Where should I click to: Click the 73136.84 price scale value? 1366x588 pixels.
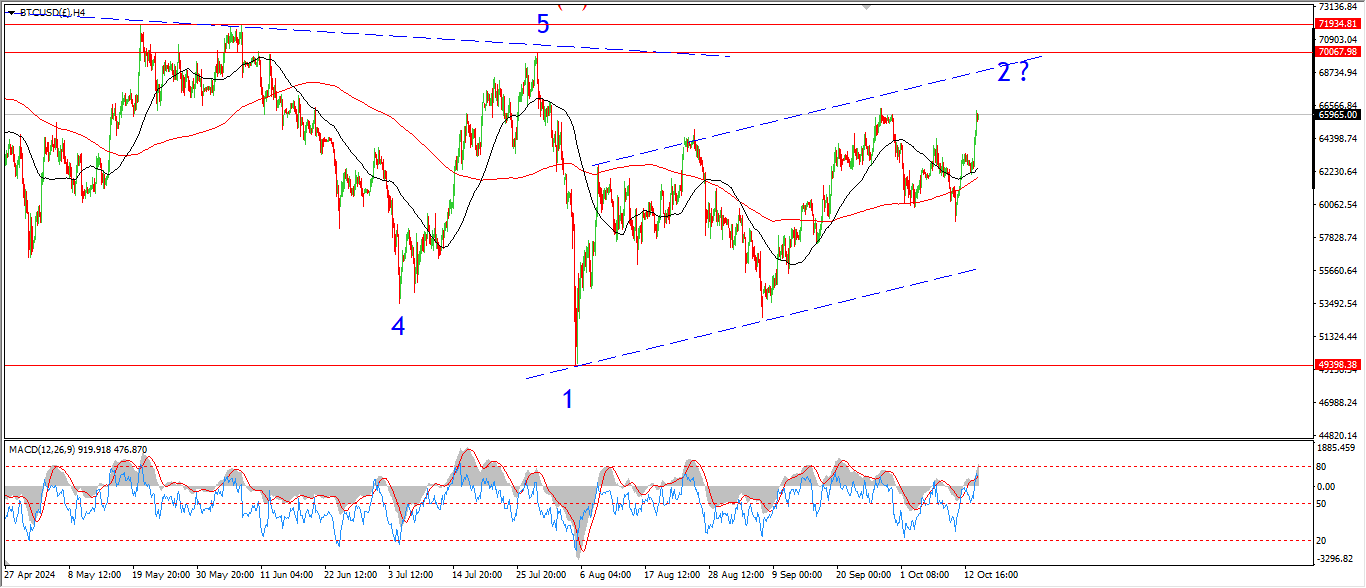tap(1339, 7)
